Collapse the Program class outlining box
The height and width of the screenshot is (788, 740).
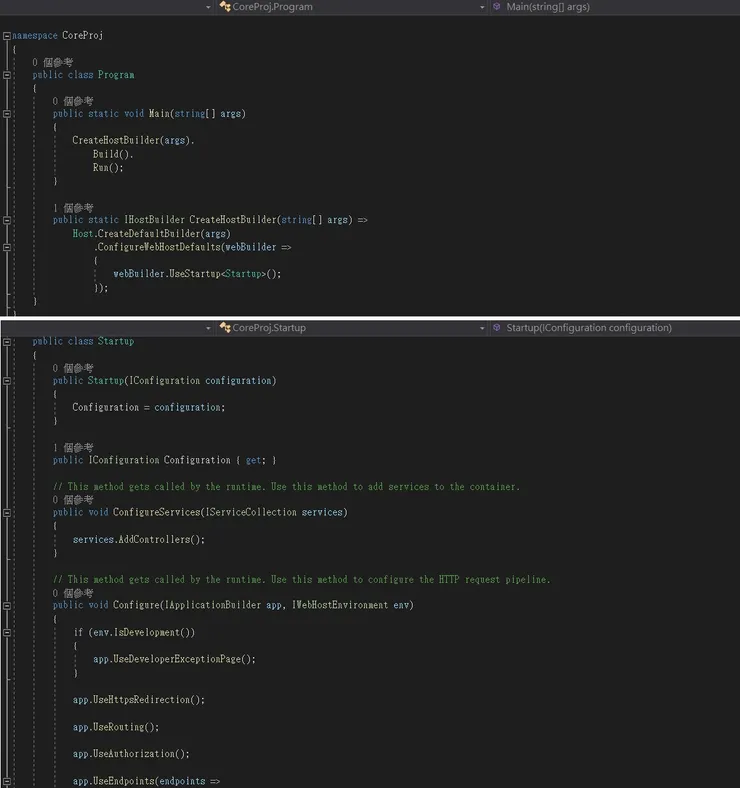pyautogui.click(x=7, y=75)
